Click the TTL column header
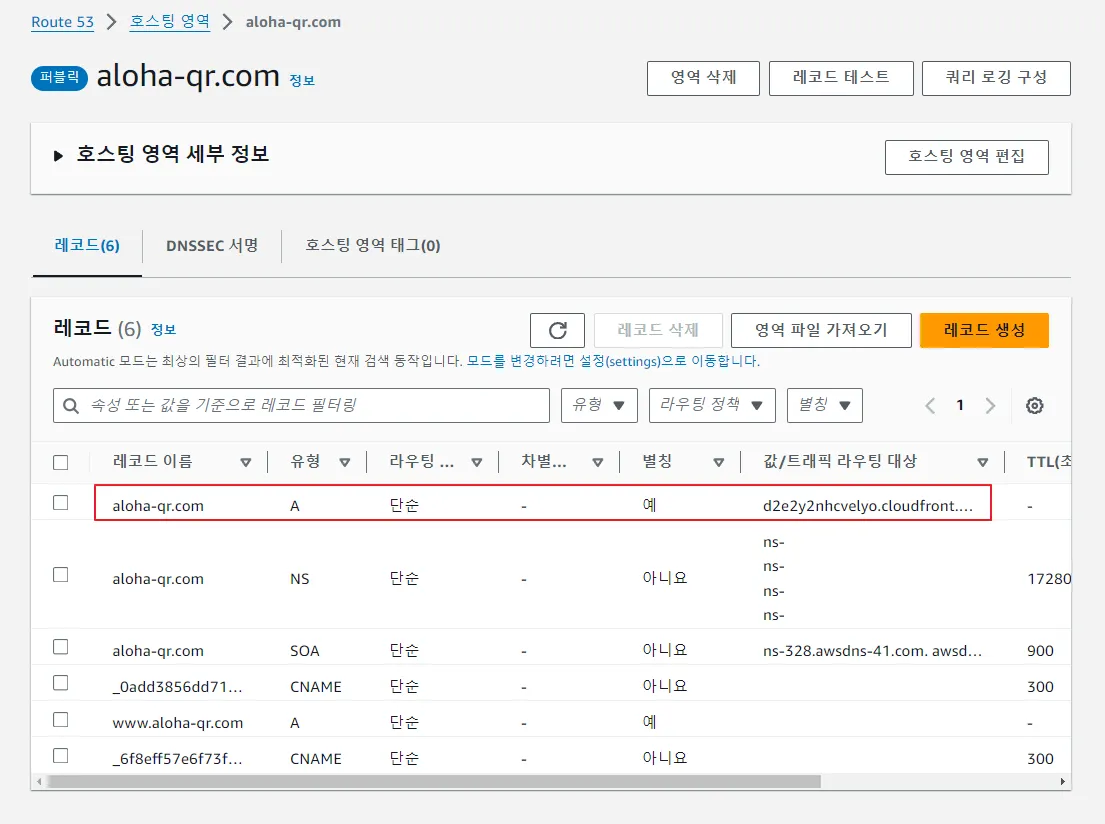1105x824 pixels. point(1048,462)
